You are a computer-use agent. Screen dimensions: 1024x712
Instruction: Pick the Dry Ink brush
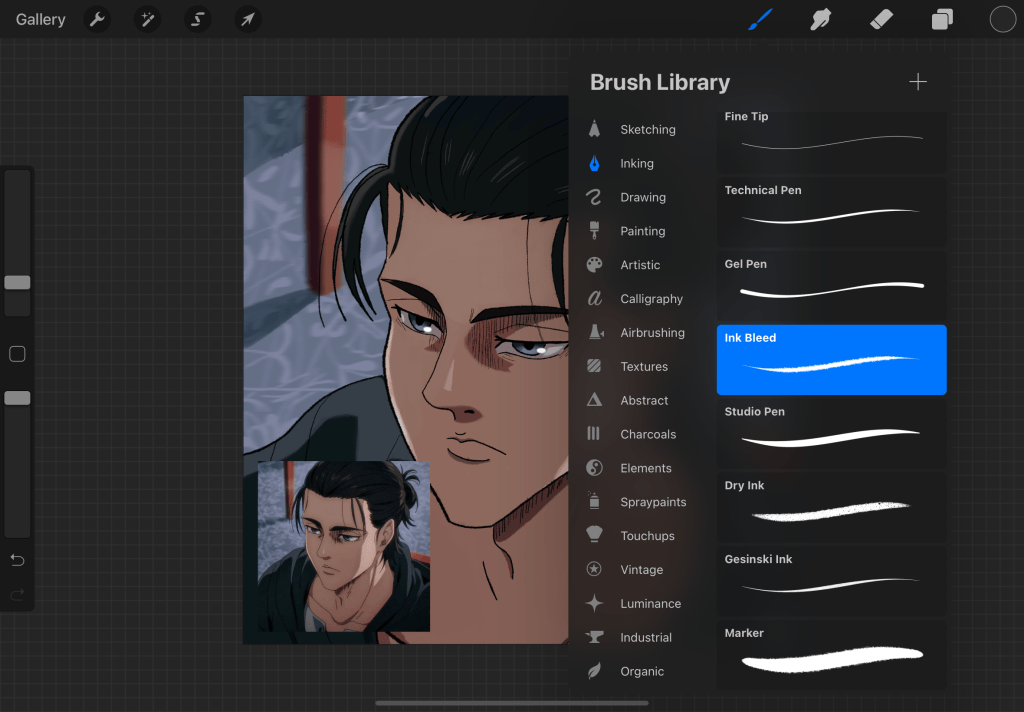tap(831, 507)
